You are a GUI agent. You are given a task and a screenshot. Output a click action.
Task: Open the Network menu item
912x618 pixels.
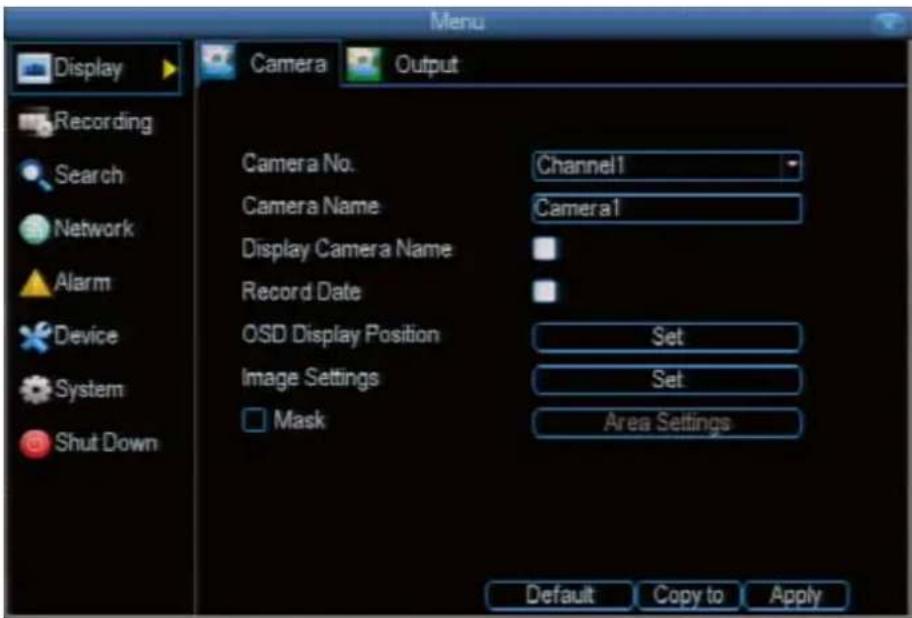point(94,228)
